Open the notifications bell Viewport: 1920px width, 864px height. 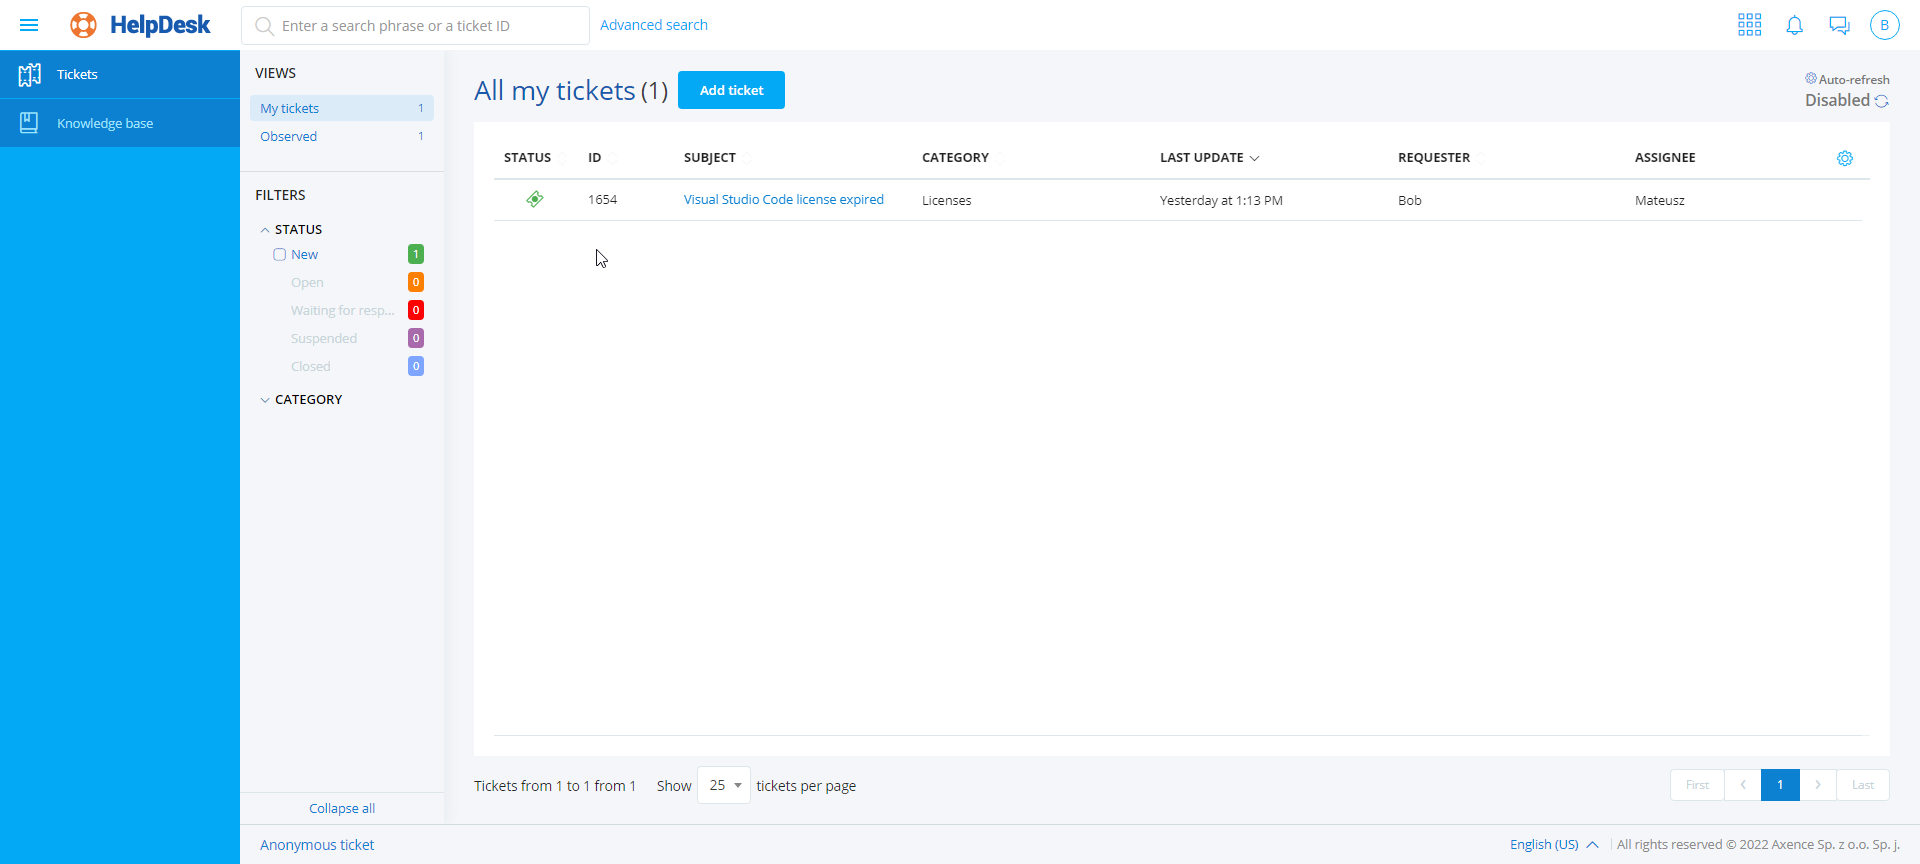pyautogui.click(x=1794, y=25)
